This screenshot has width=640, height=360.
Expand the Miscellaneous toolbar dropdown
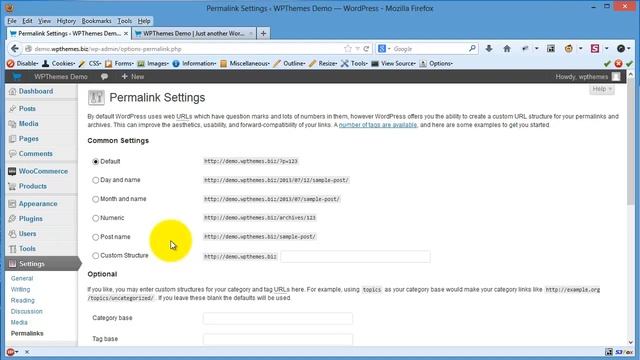coord(245,63)
